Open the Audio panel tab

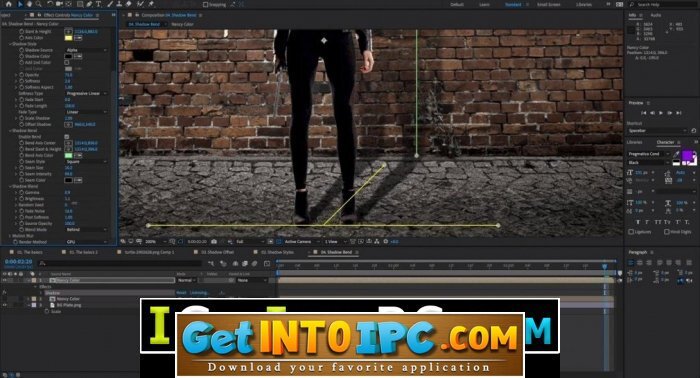coord(656,15)
